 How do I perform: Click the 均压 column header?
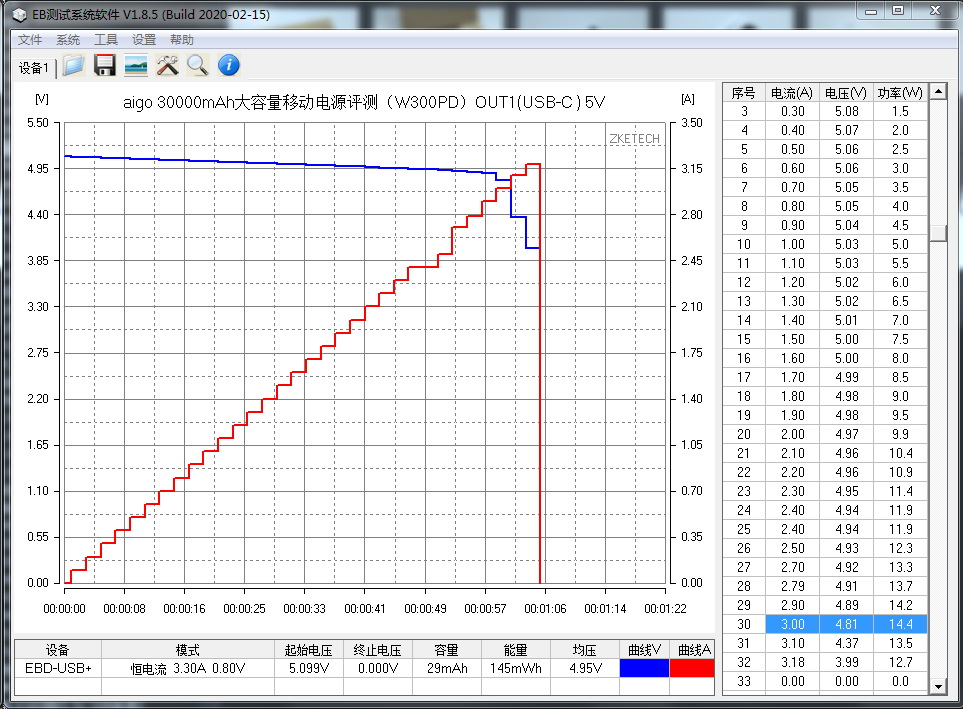tap(585, 649)
